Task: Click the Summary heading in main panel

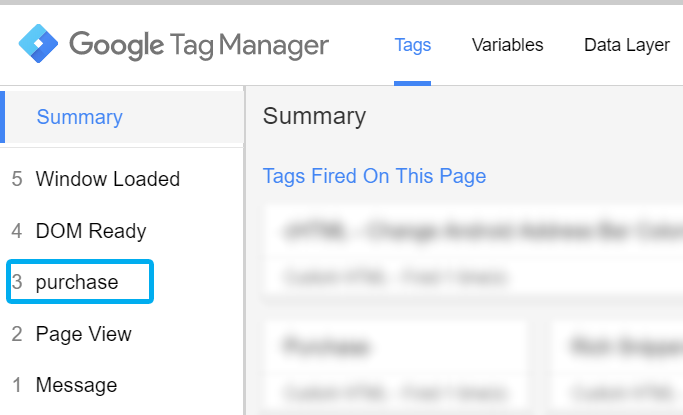Action: tap(314, 117)
